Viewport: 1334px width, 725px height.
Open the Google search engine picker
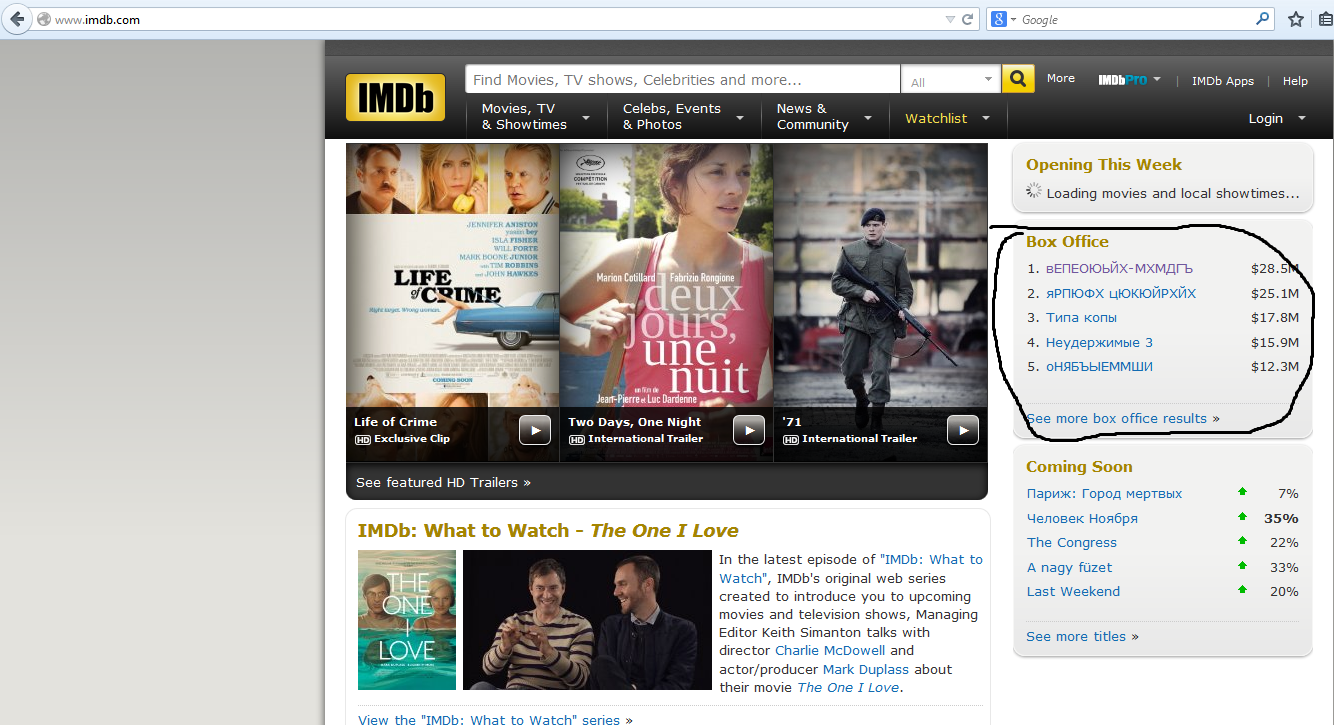(1001, 19)
